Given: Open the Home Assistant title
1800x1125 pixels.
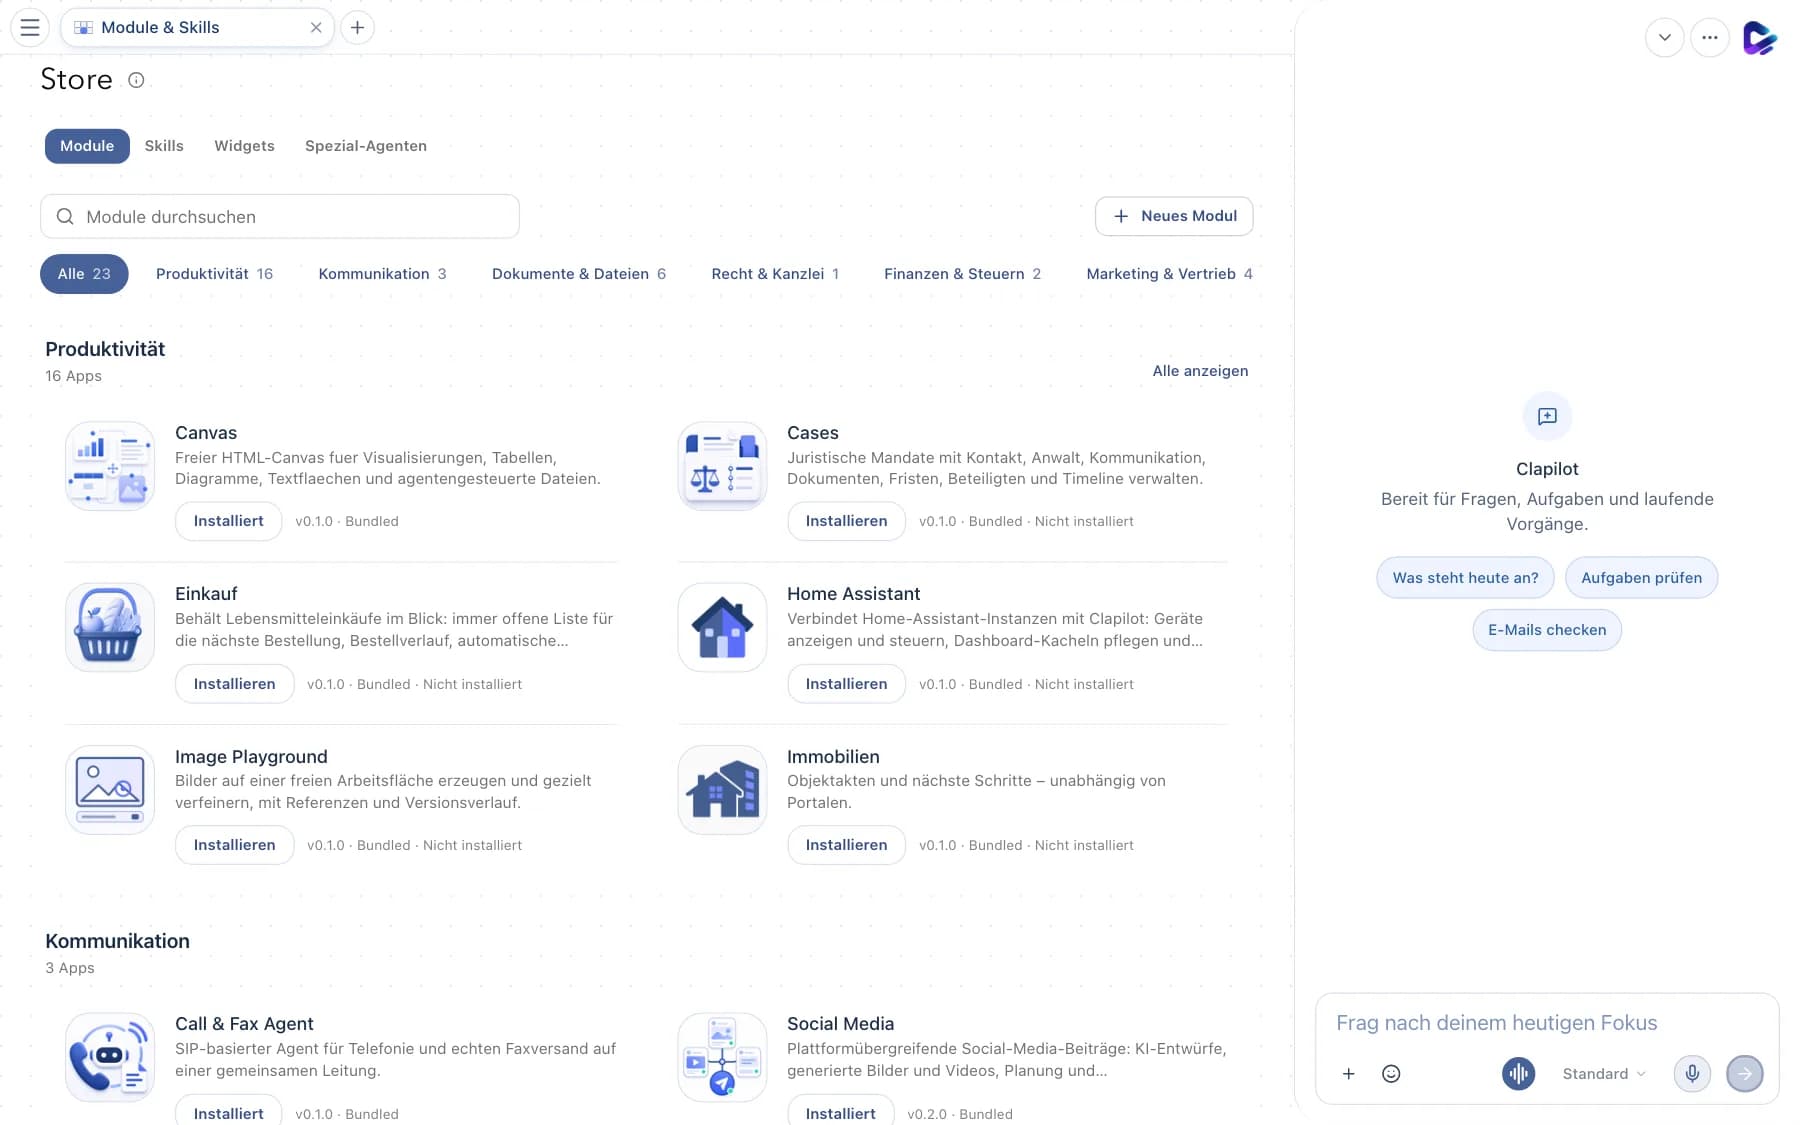Looking at the screenshot, I should click(x=853, y=594).
